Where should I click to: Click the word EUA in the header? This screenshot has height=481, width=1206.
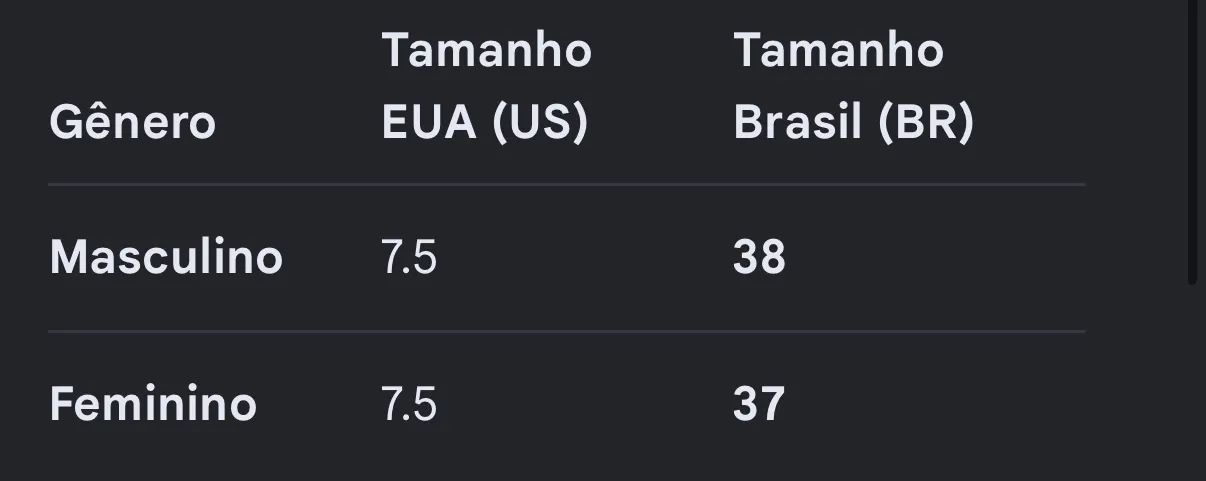[x=430, y=123]
